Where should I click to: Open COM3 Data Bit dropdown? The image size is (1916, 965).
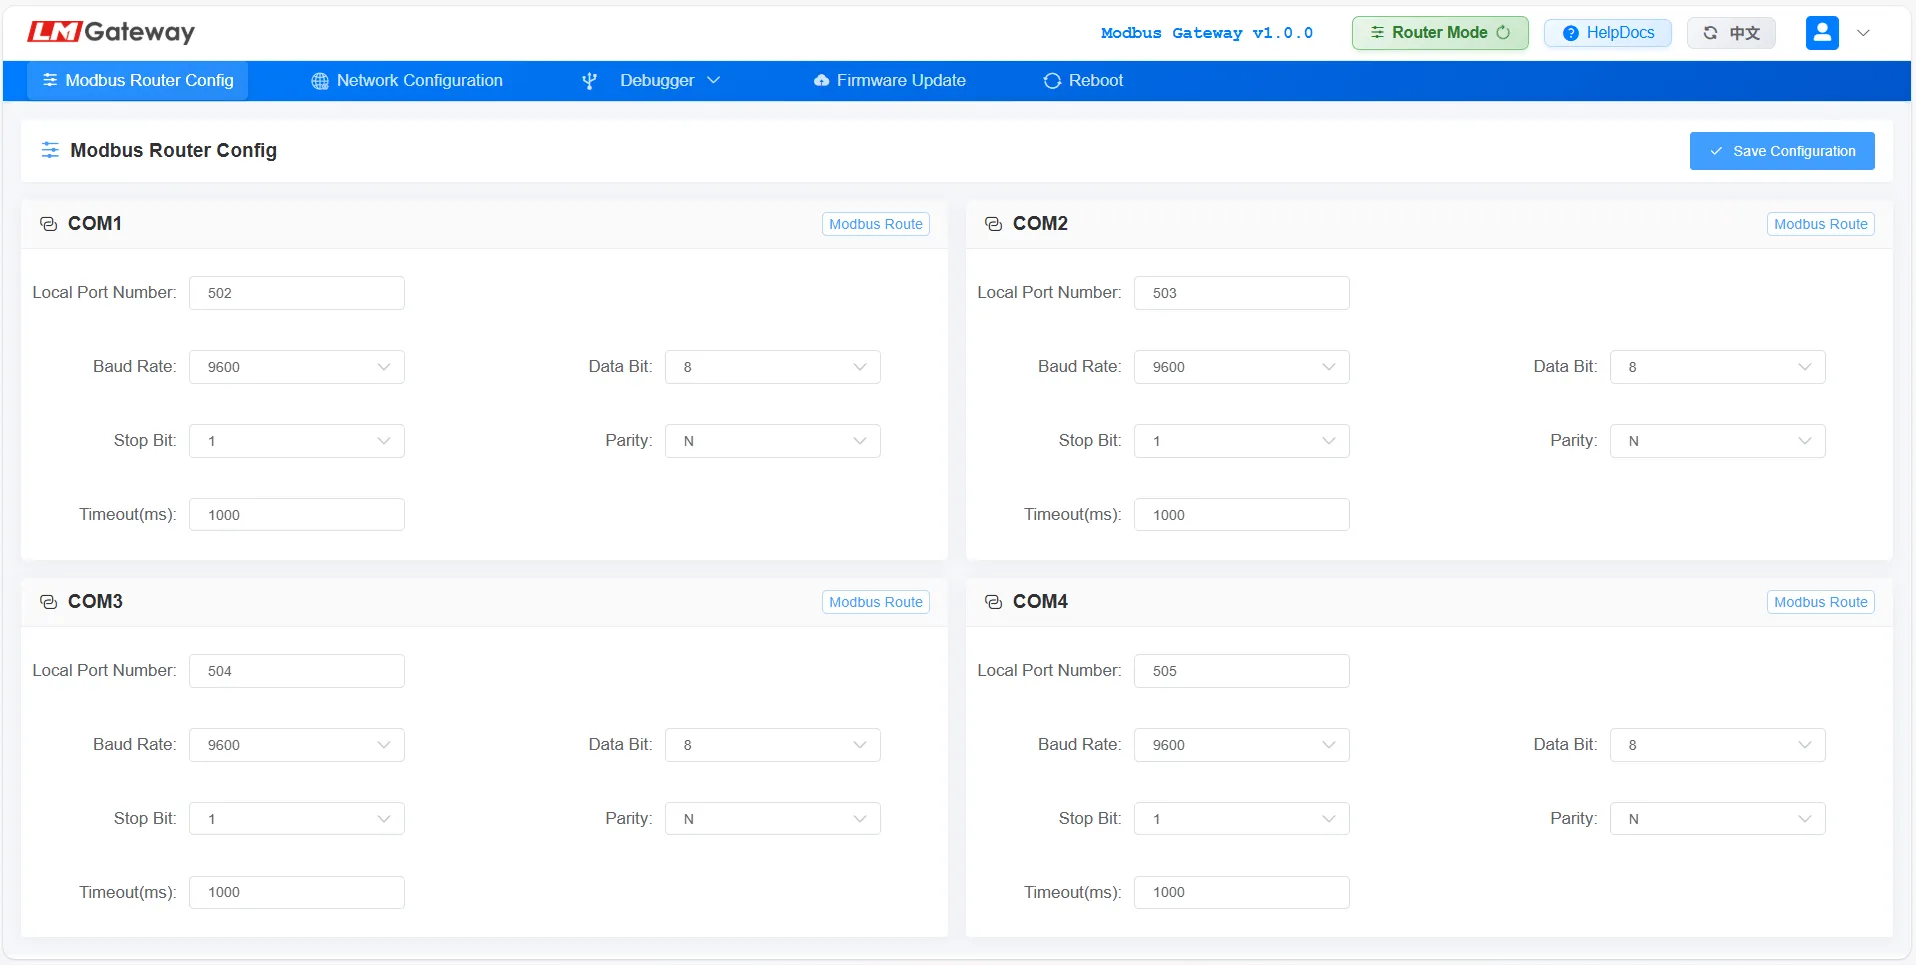772,745
